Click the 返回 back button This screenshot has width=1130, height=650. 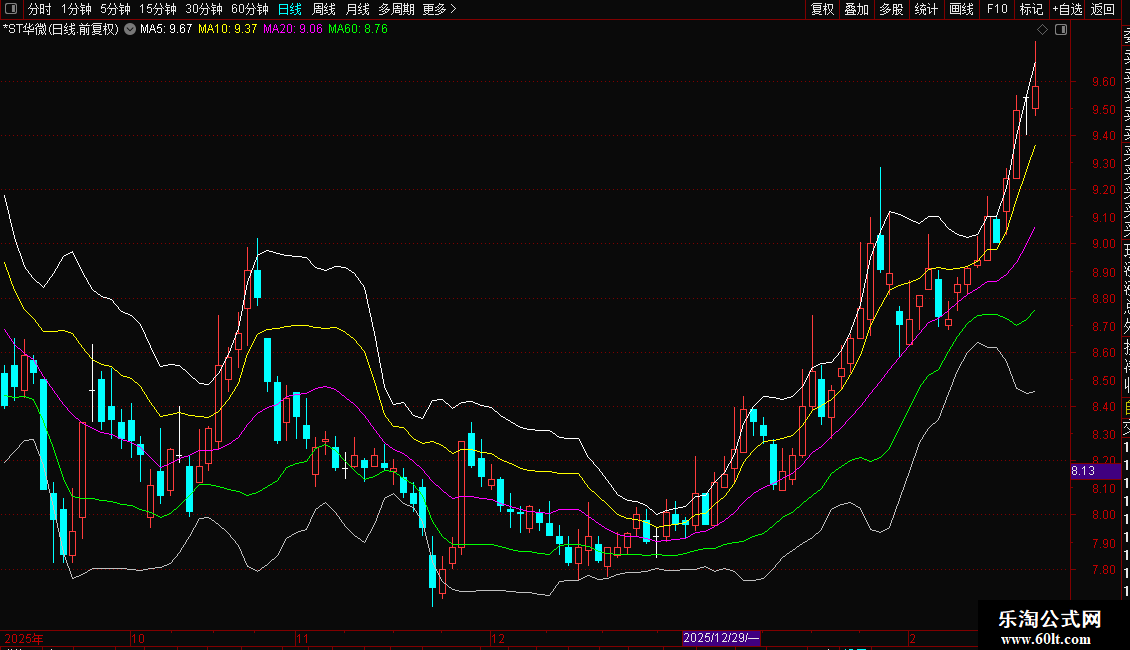click(x=1103, y=9)
